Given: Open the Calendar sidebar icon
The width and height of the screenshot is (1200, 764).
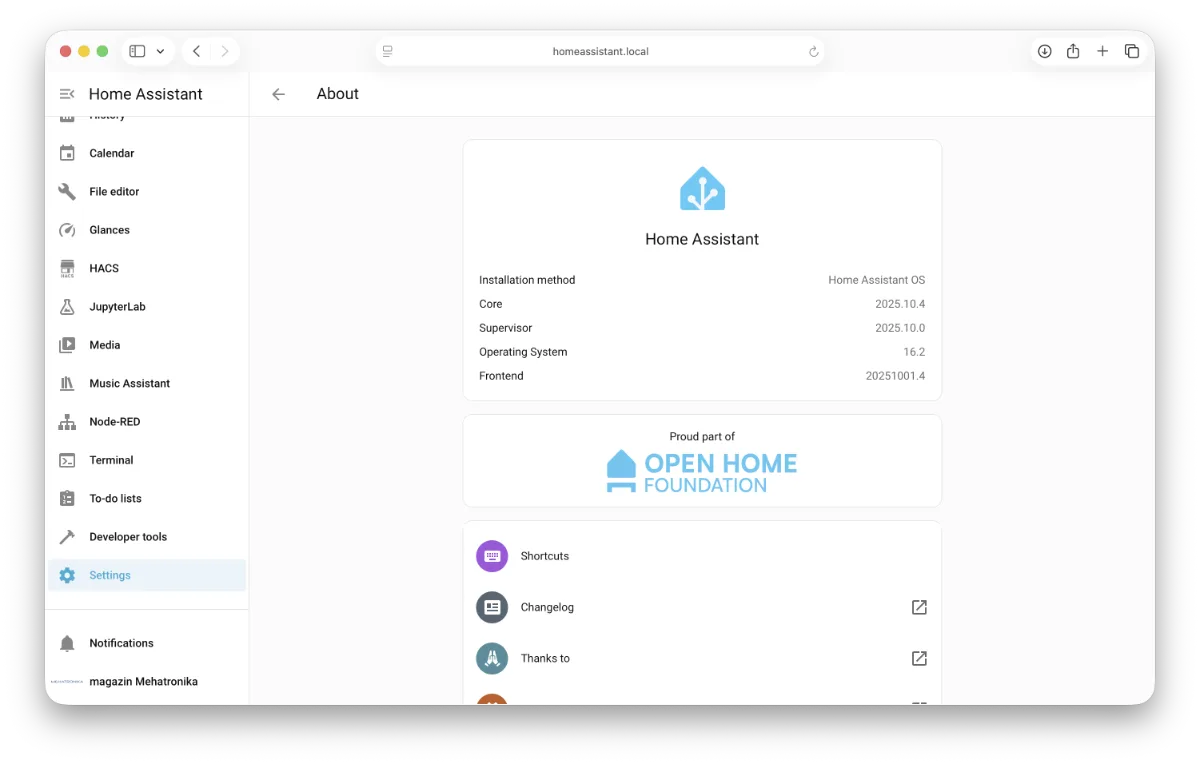Looking at the screenshot, I should pyautogui.click(x=67, y=153).
